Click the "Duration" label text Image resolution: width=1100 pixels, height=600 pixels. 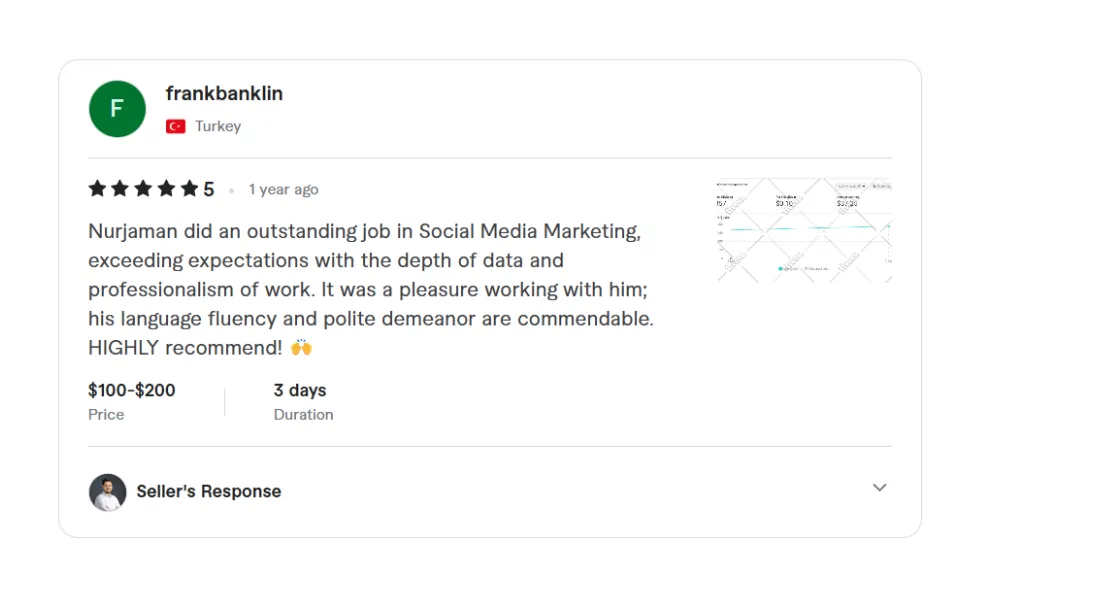[303, 414]
